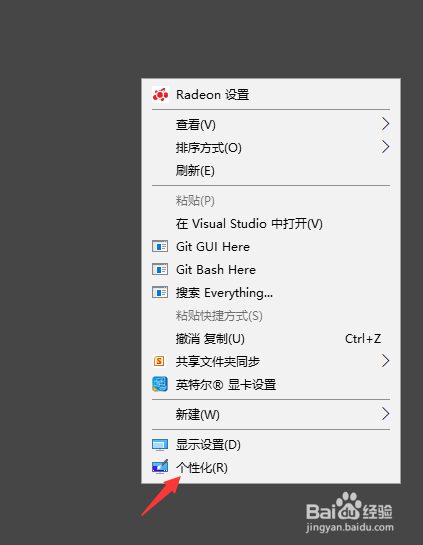Expand the 查看(V) submenu arrow
This screenshot has height=545, width=423.
click(x=385, y=124)
